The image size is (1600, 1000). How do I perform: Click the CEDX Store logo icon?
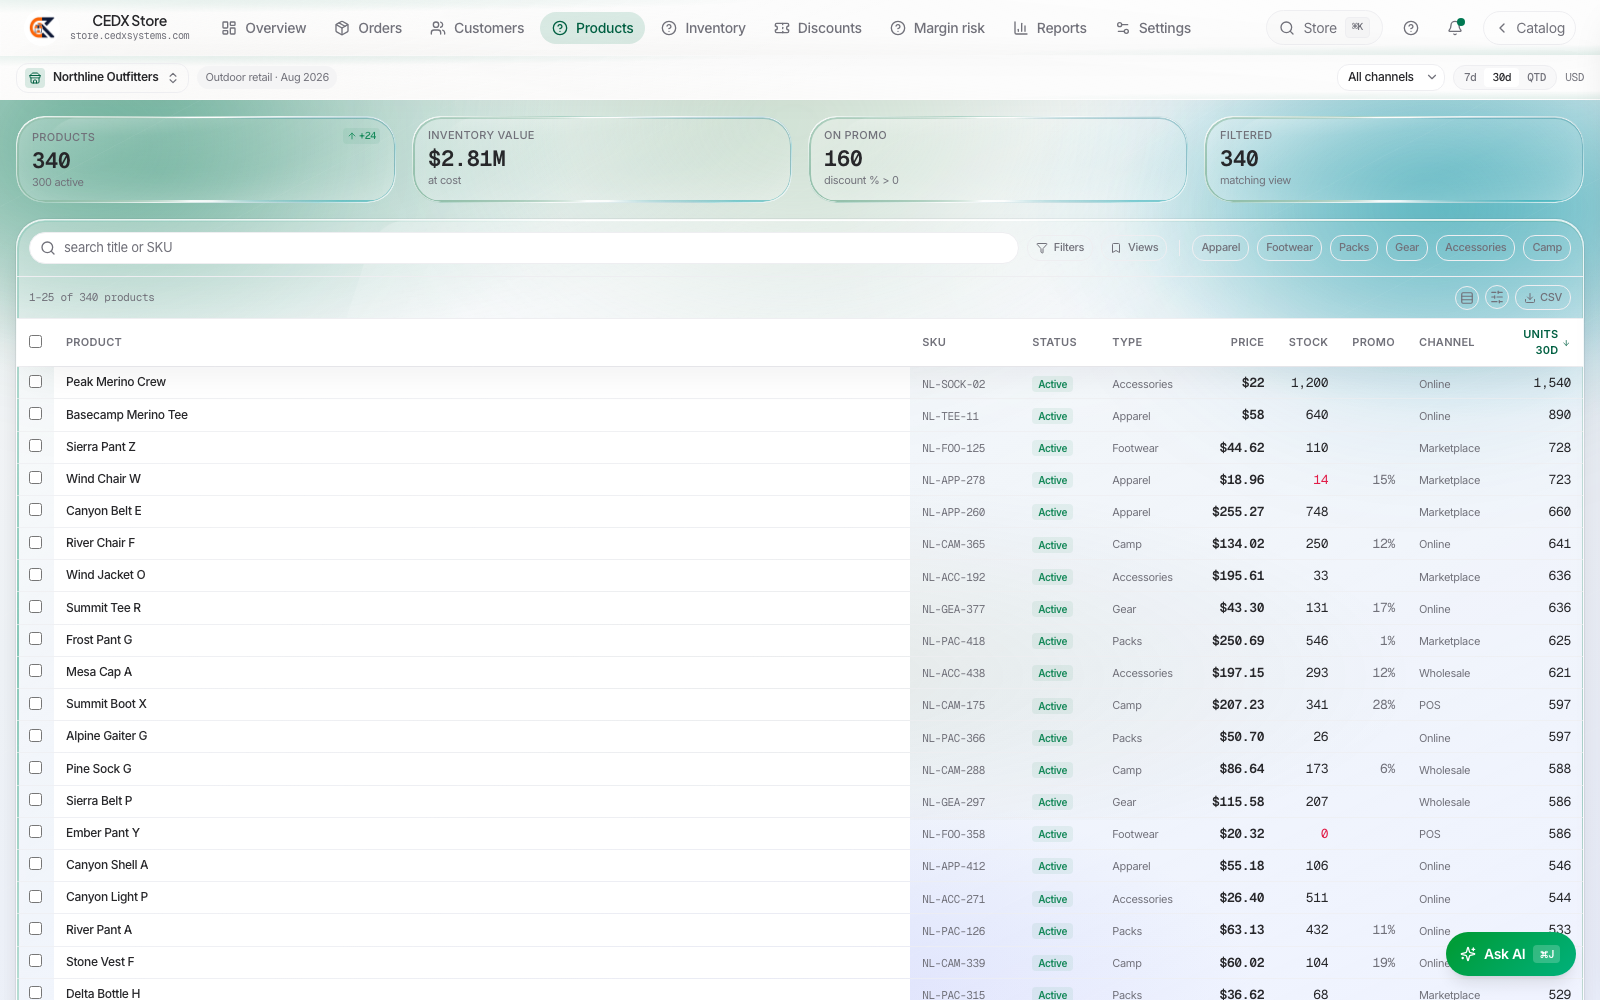coord(42,28)
